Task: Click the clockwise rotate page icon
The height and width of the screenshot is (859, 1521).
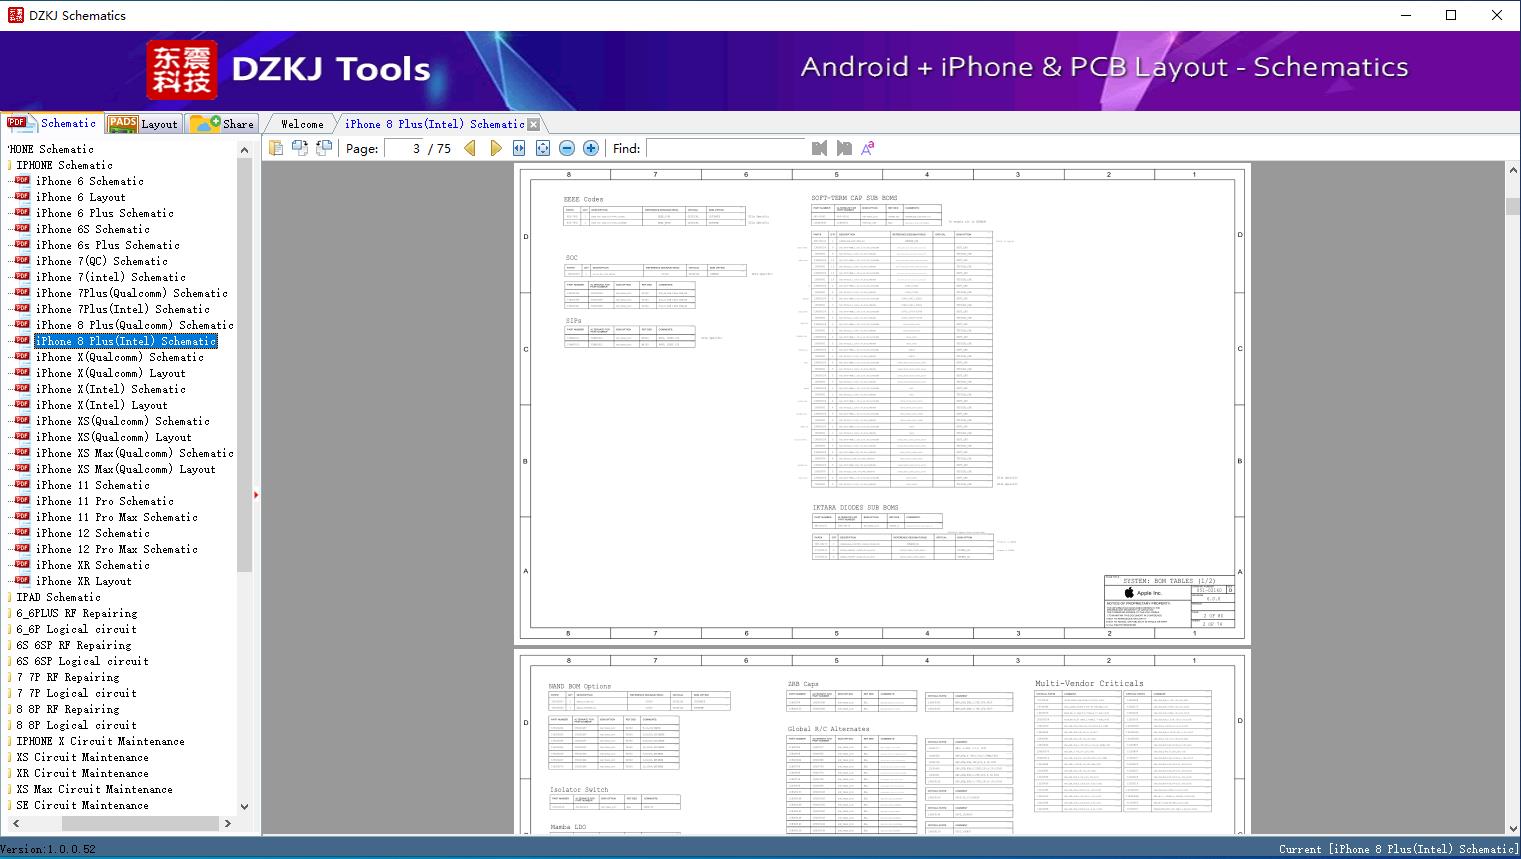Action: pos(300,148)
